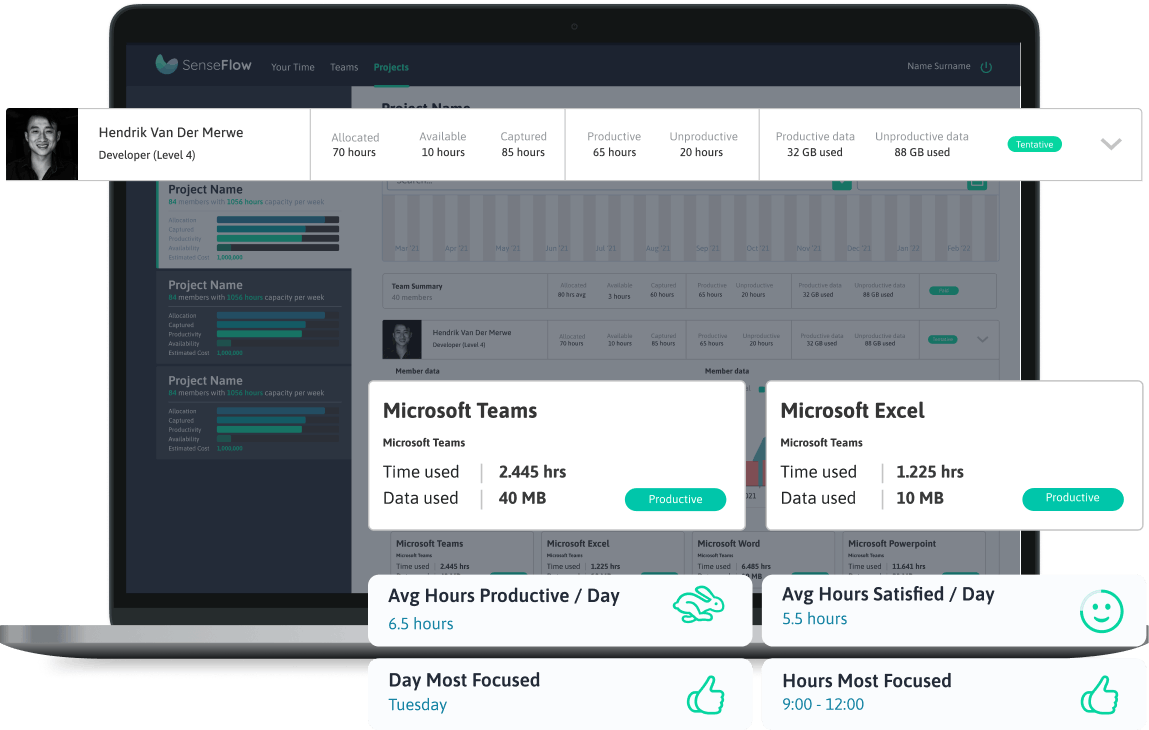Click the '5.5 hours' value

(814, 619)
